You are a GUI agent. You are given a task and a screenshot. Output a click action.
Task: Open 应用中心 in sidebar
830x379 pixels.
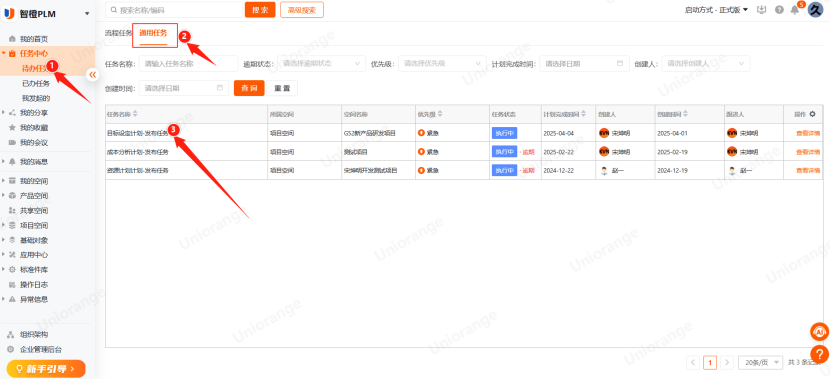pyautogui.click(x=33, y=255)
